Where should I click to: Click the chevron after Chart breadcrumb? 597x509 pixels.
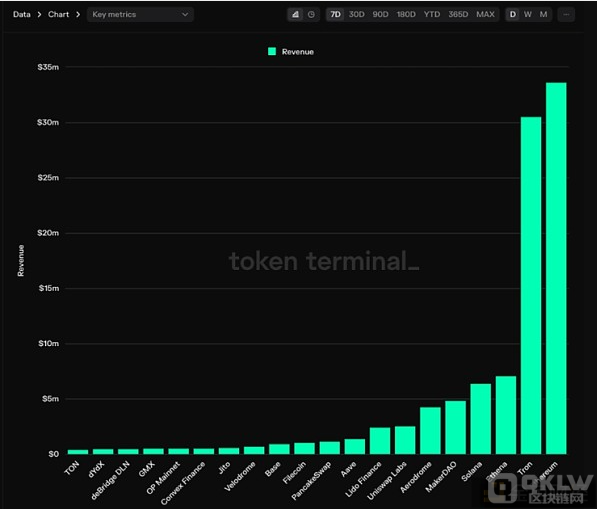(78, 14)
